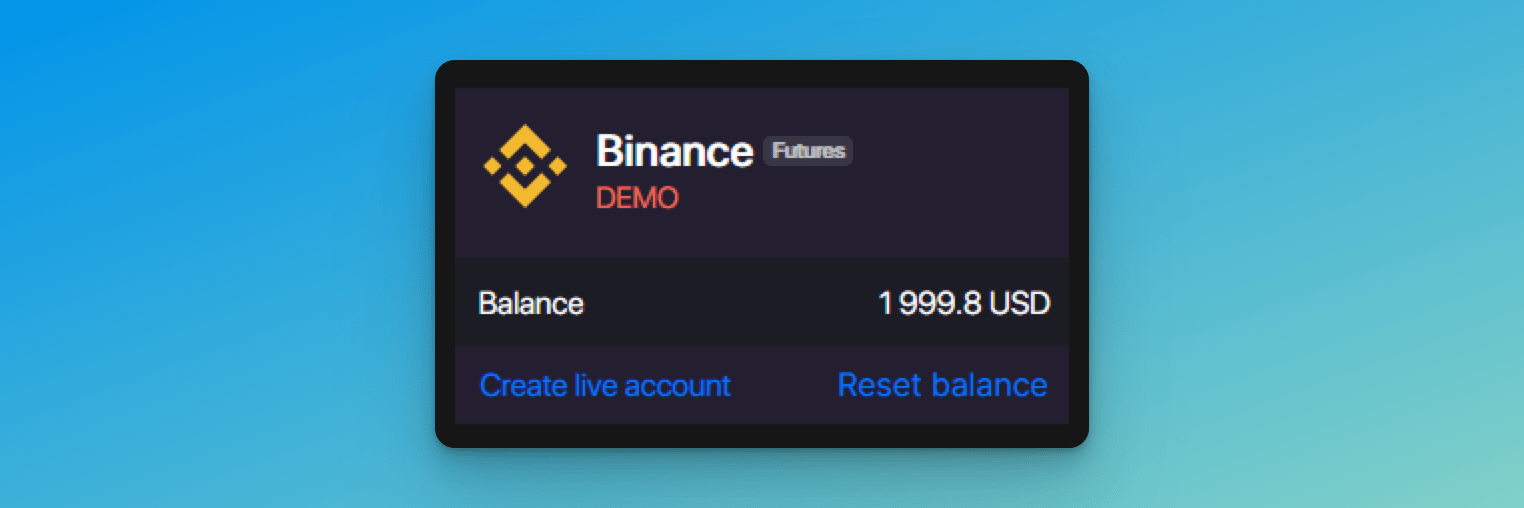Click the account card header area
This screenshot has width=1524, height=508.
click(x=762, y=173)
